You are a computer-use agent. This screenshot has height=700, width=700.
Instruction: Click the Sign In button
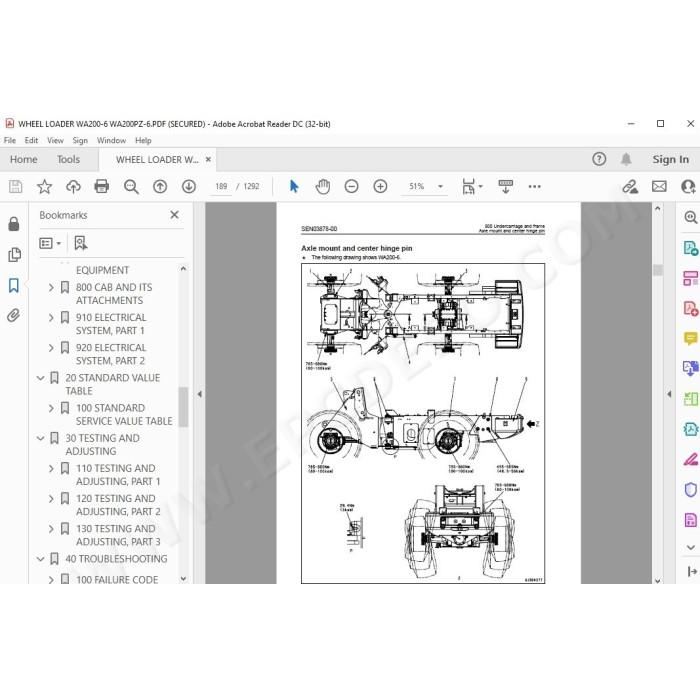click(671, 159)
